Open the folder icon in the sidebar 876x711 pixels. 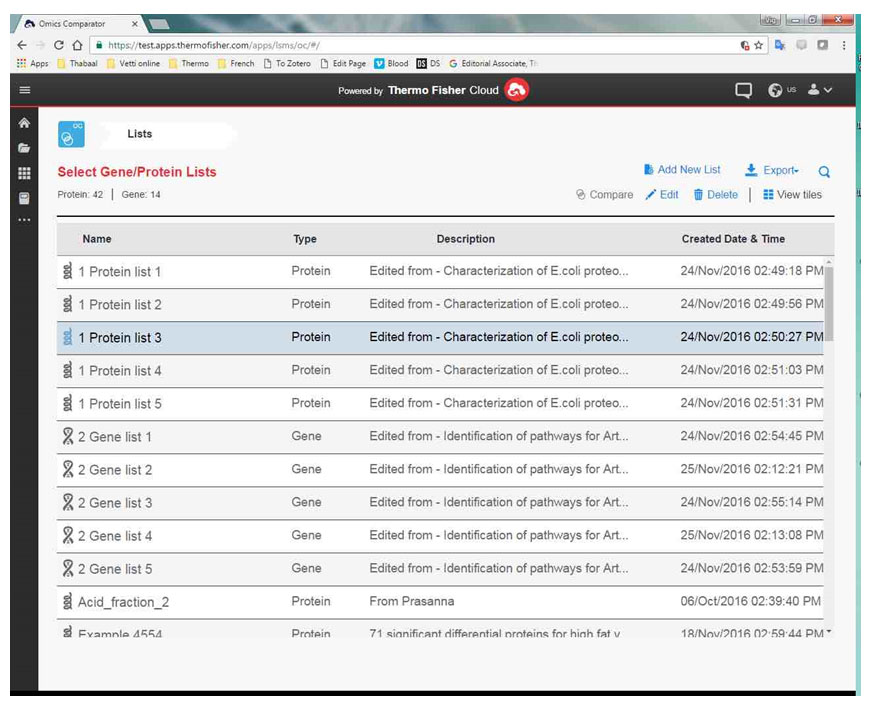pos(24,148)
